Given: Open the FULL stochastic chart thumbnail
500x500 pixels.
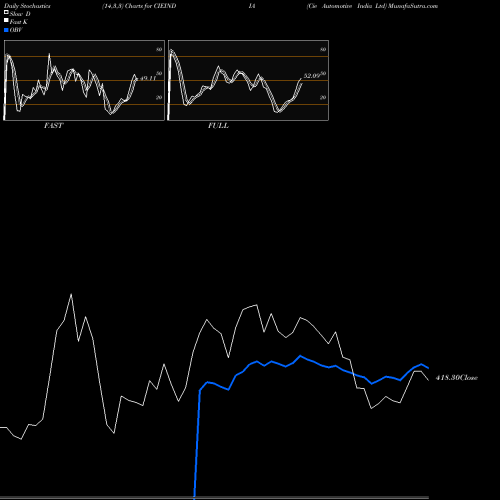Looking at the screenshot, I should point(248,80).
